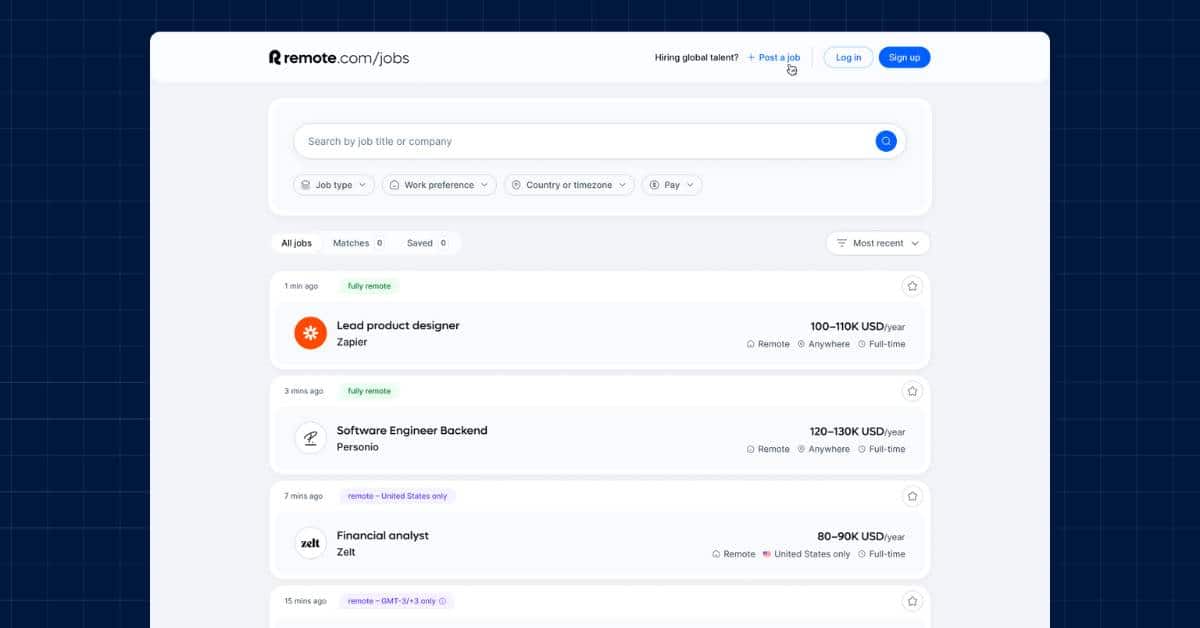
Task: Click the remote.com/jobs logo
Action: (x=339, y=58)
